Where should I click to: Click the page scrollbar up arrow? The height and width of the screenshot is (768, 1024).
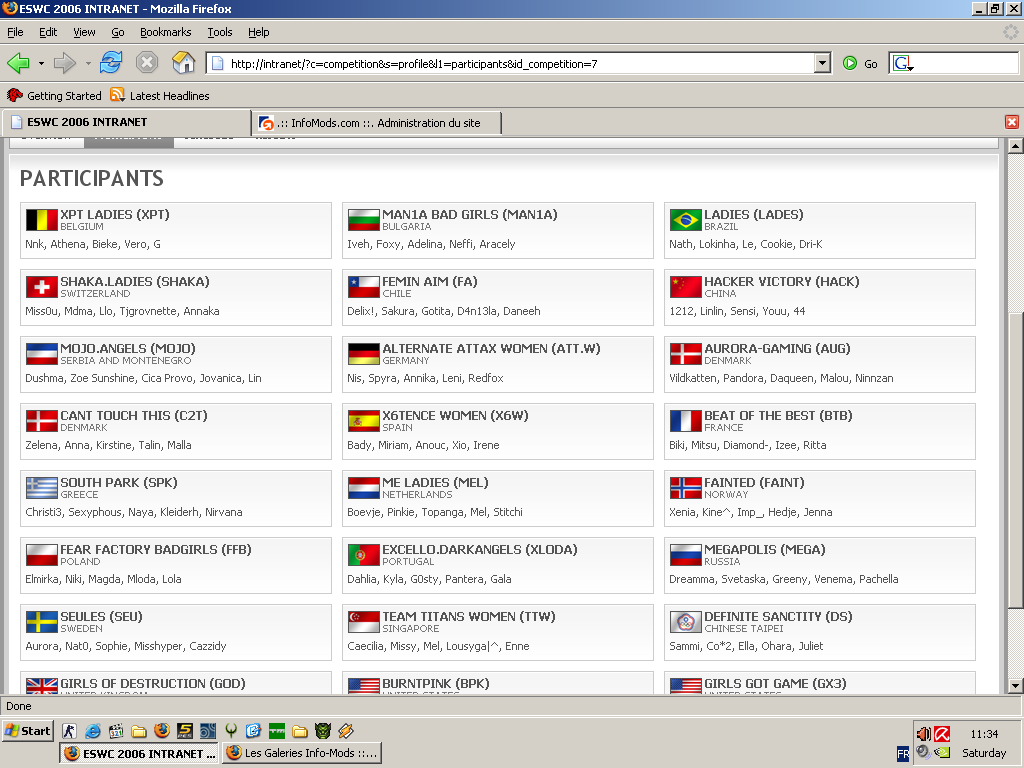(x=1015, y=146)
